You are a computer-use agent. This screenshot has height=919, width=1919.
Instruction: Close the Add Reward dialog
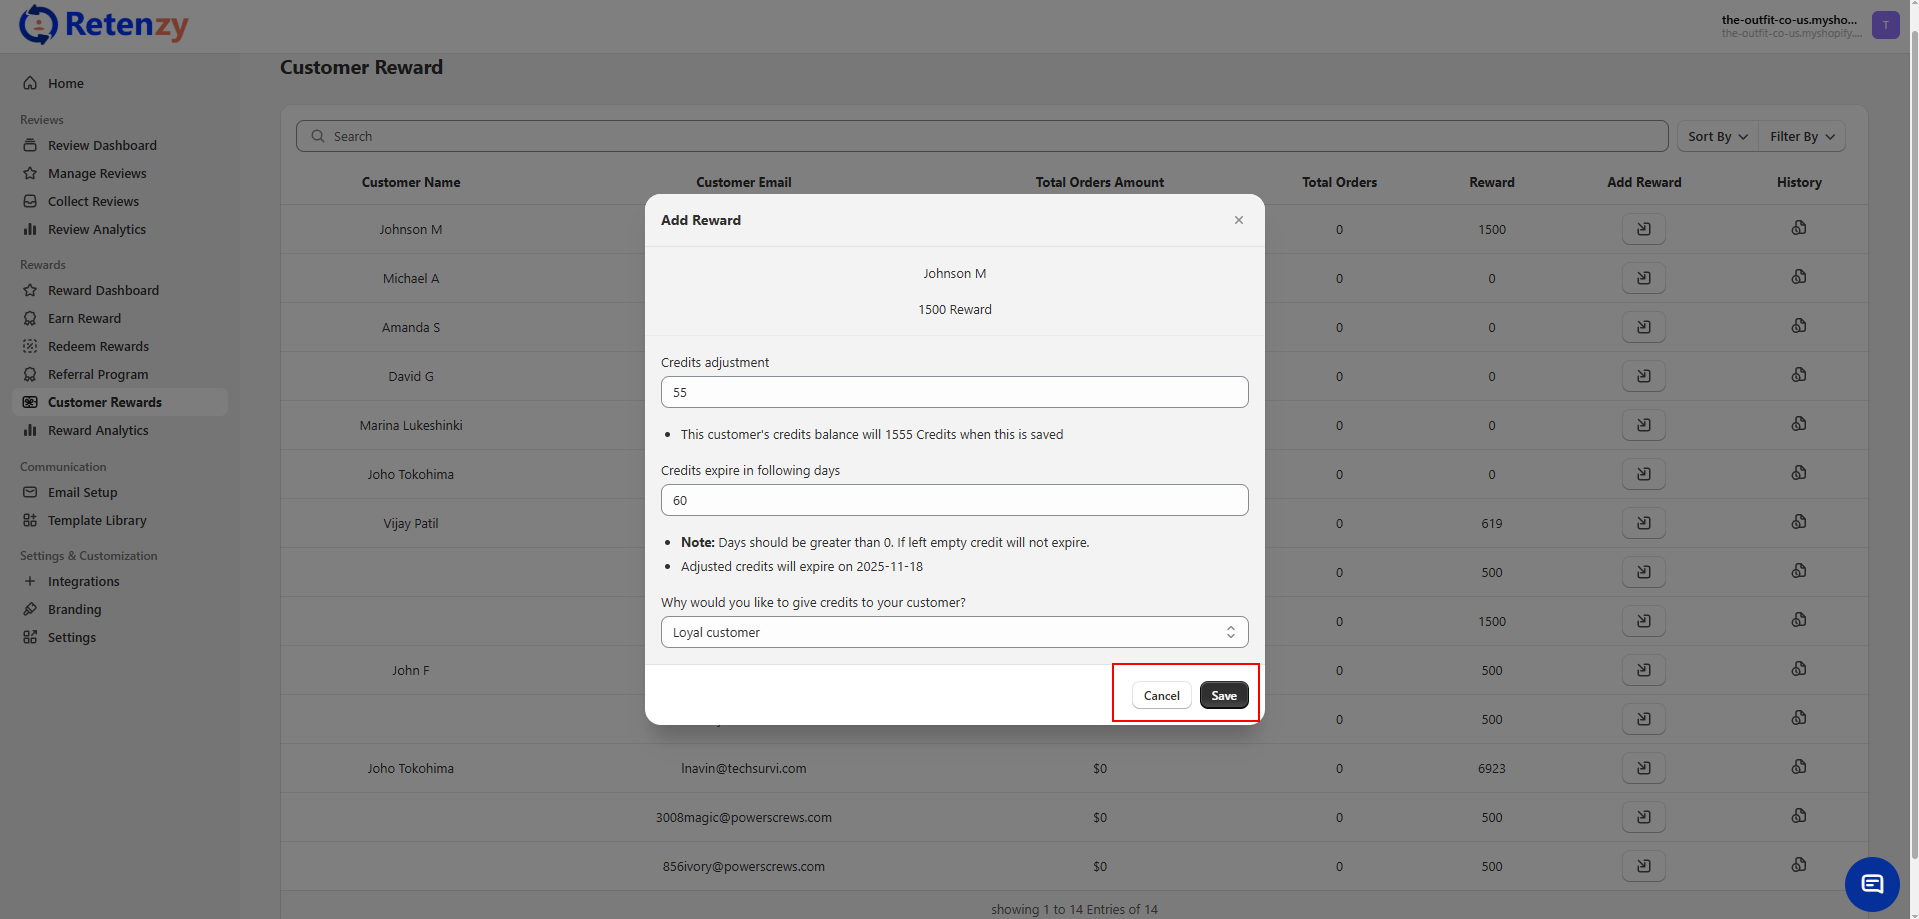[x=1238, y=220]
